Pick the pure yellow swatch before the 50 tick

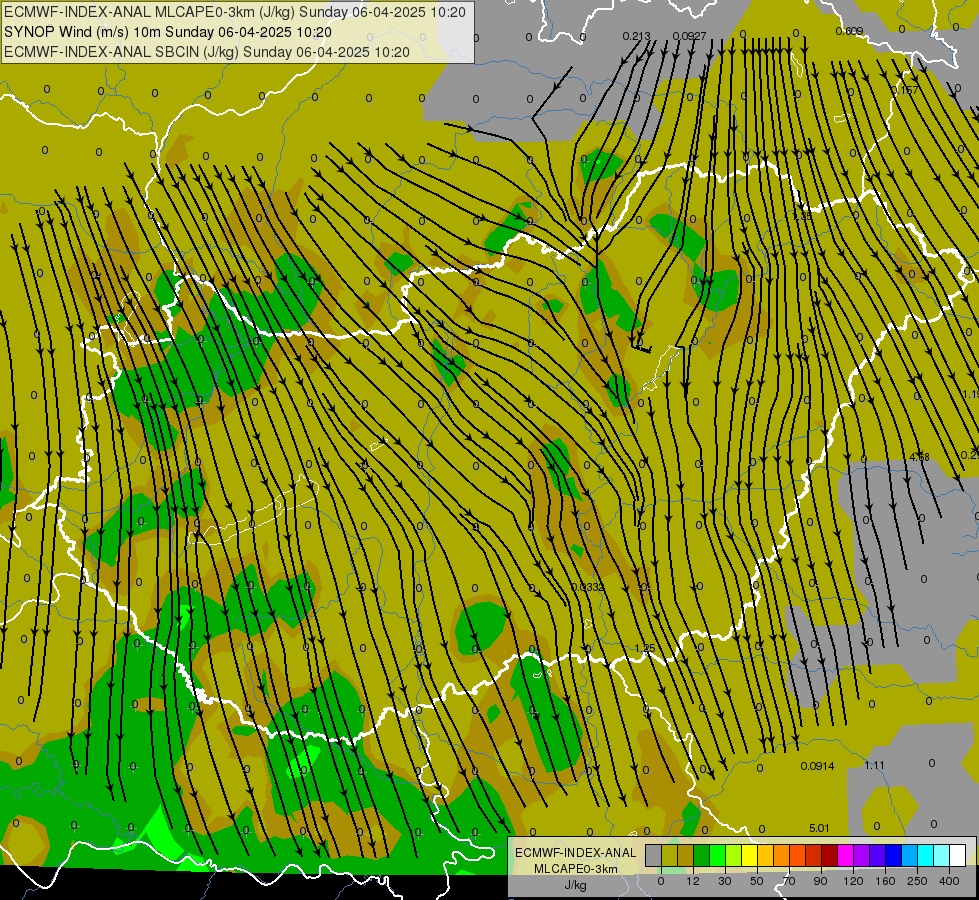(x=749, y=855)
